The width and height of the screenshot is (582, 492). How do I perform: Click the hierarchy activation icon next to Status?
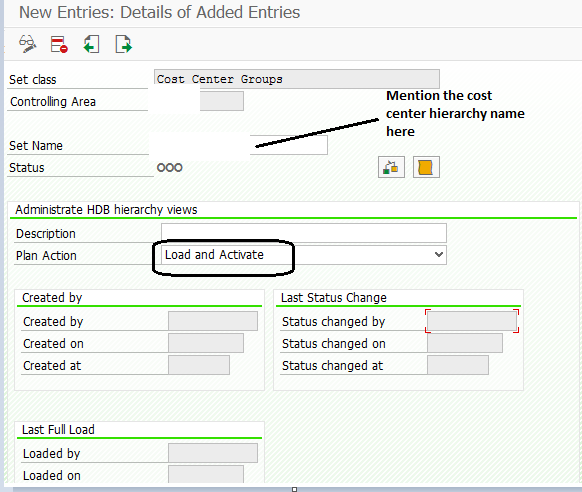pos(391,167)
